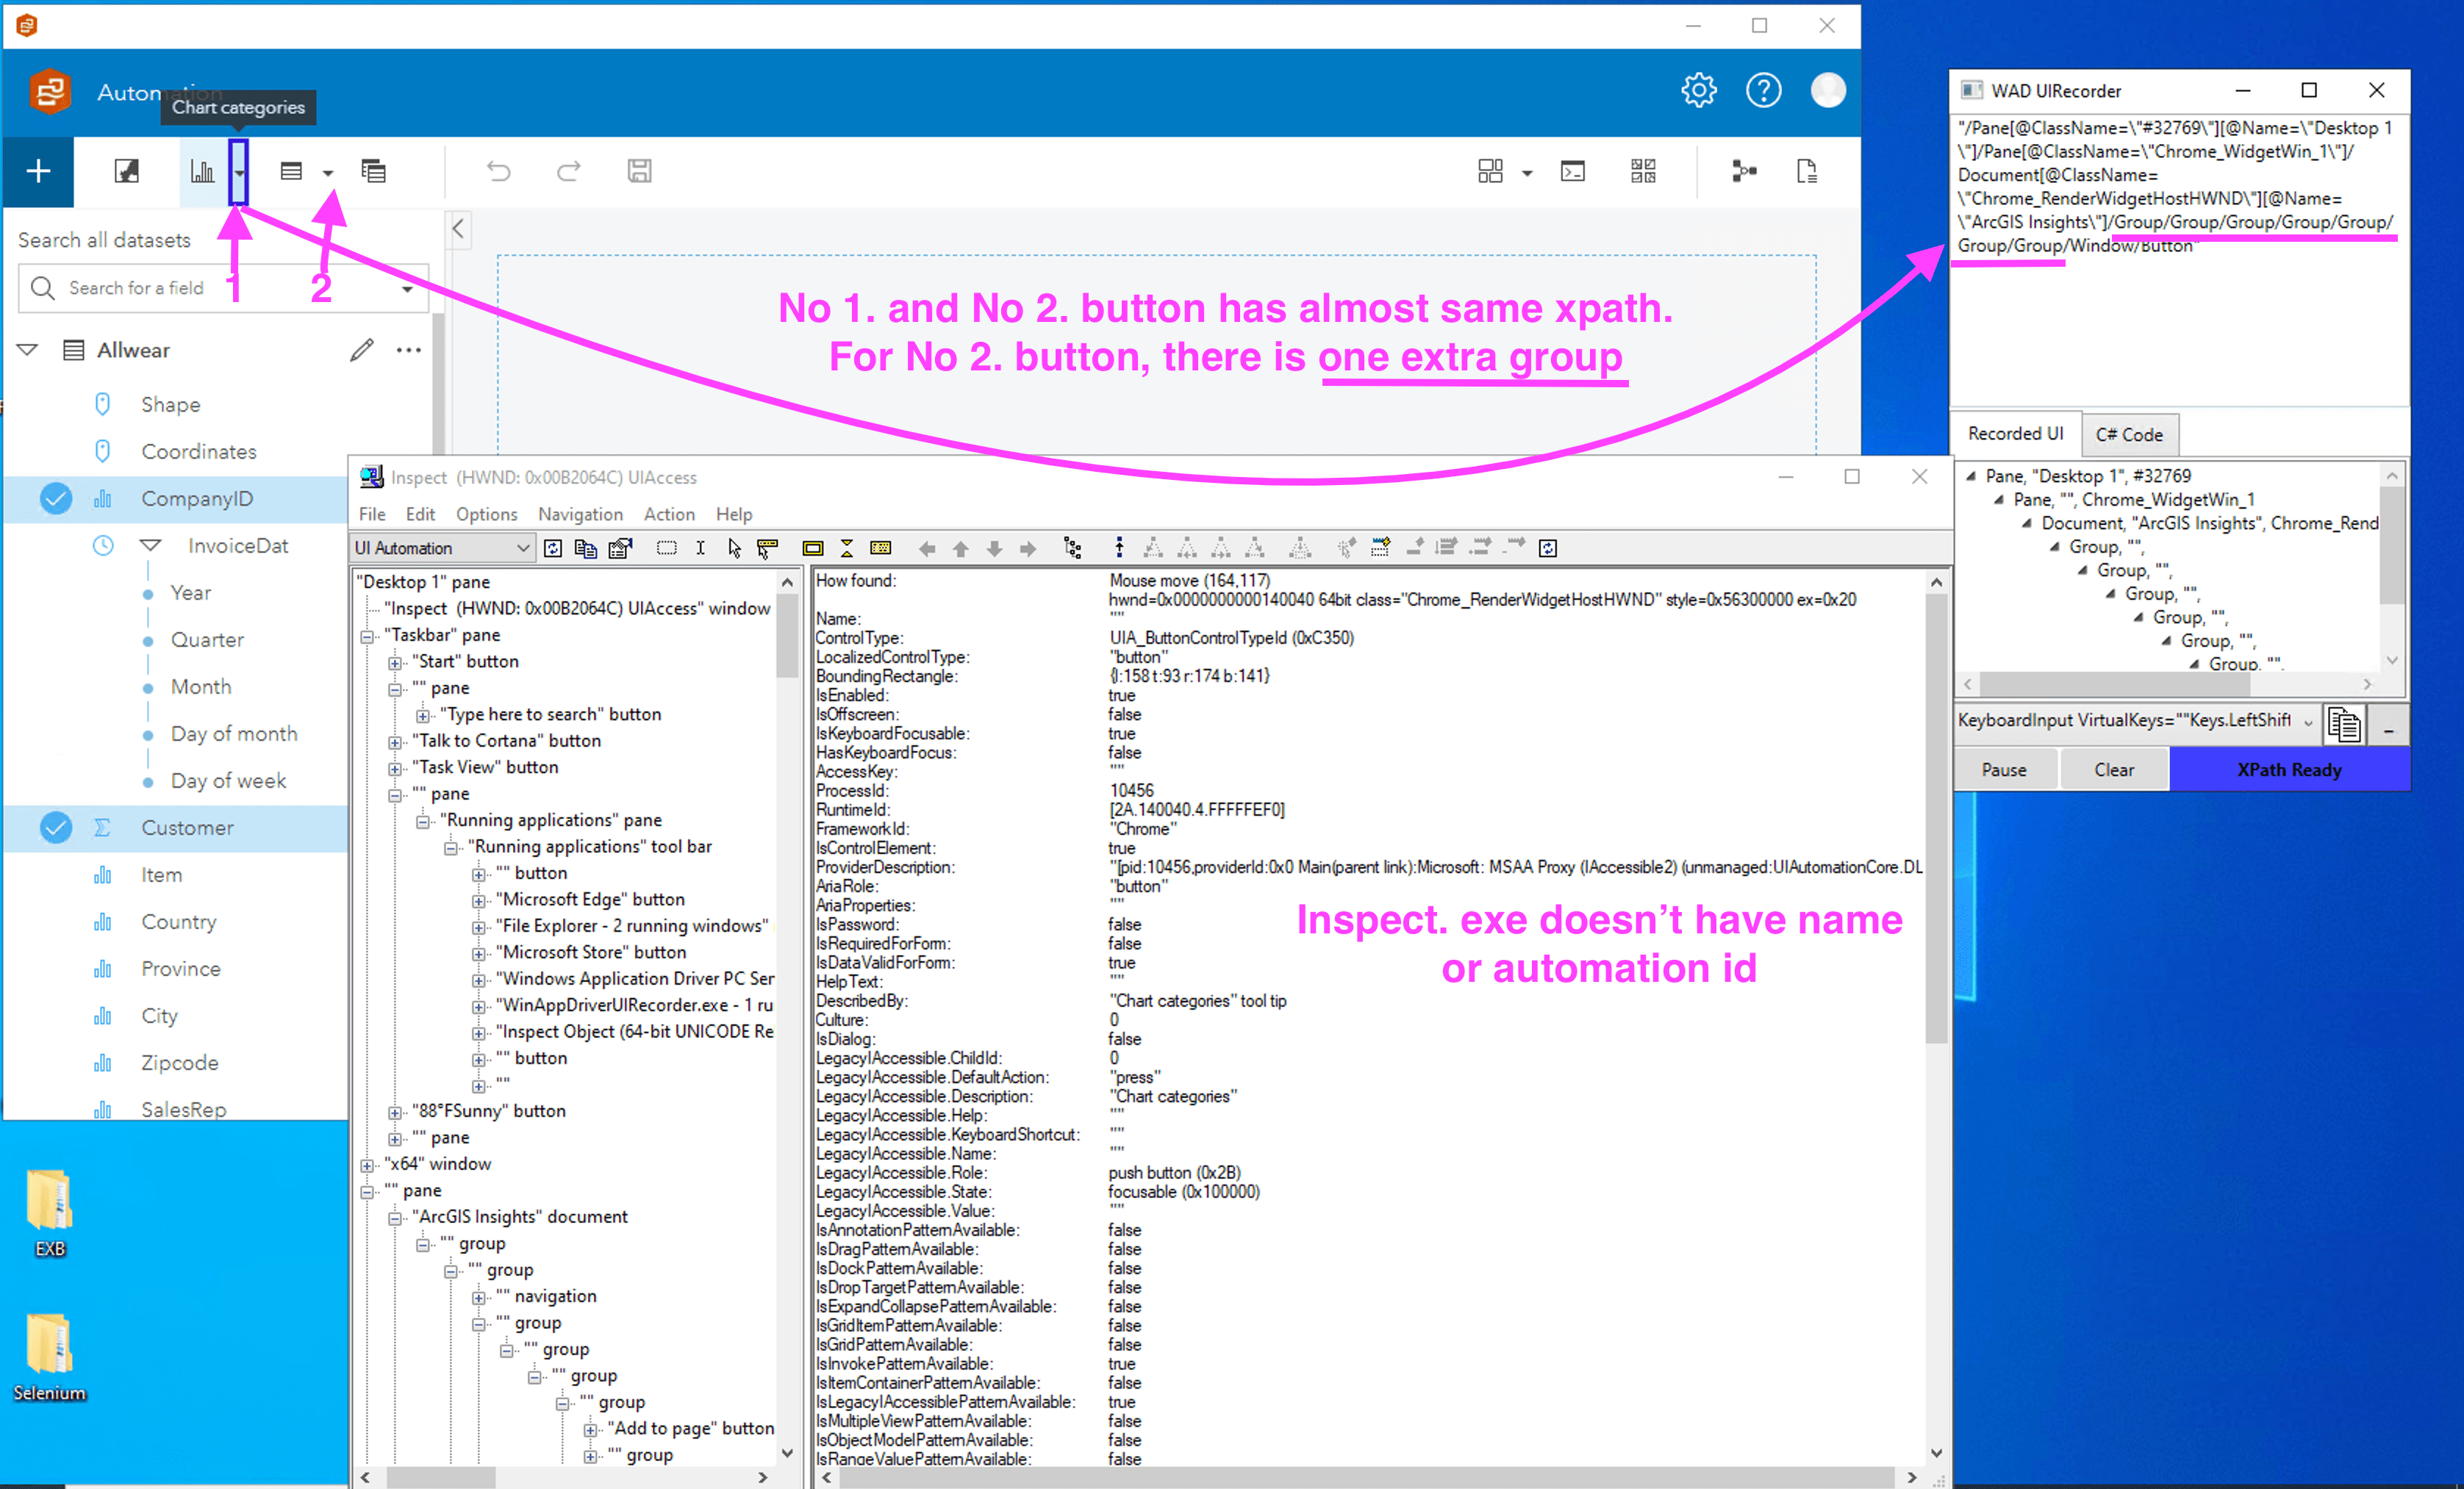Screen dimensions: 2464x1489
Task: Open the Navigation menu in Inspect
Action: pos(580,514)
